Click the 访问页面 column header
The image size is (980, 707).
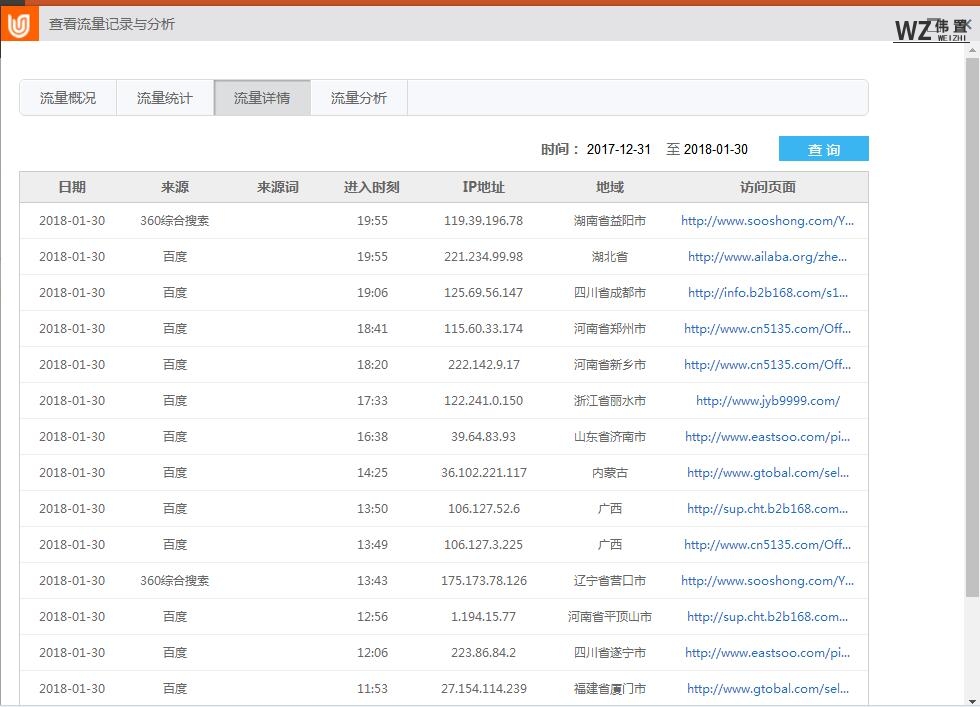click(x=767, y=187)
